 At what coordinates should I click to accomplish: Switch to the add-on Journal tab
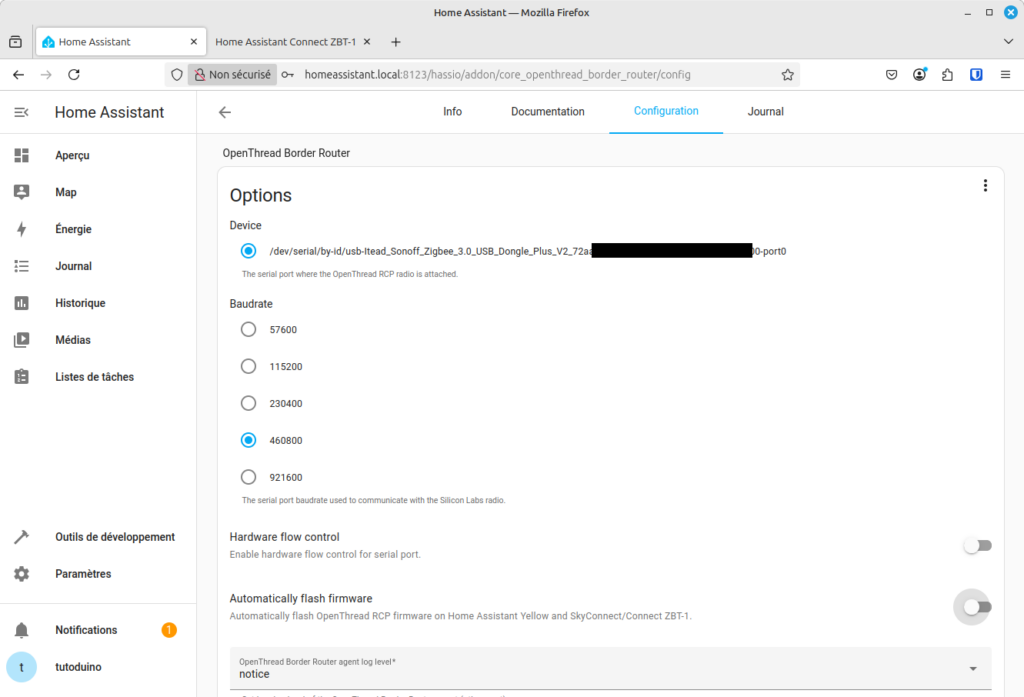pos(765,112)
